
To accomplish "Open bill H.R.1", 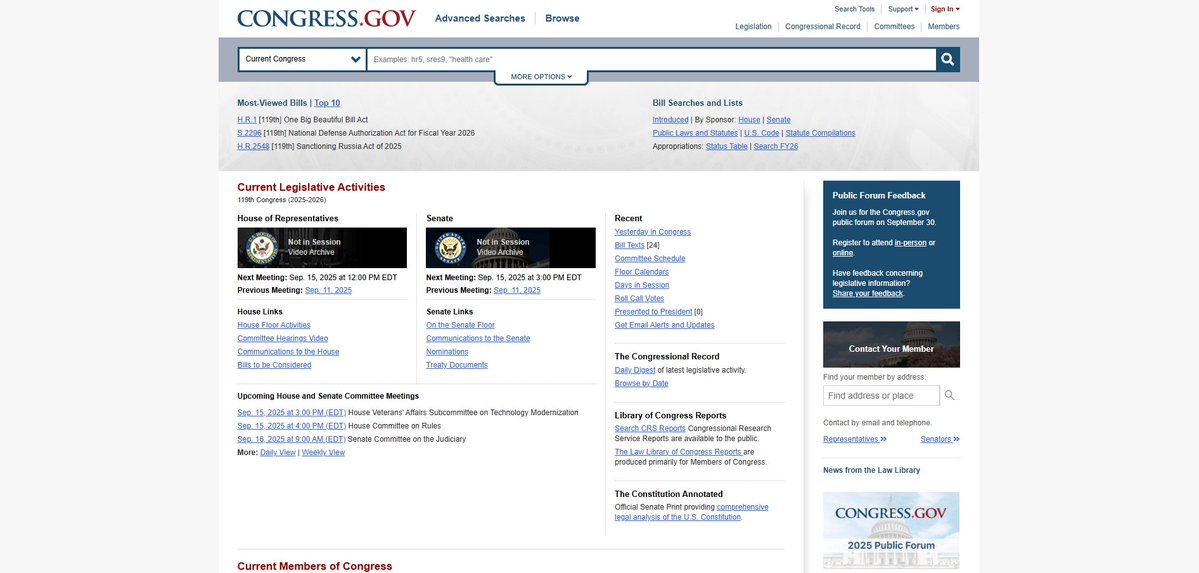I will pyautogui.click(x=247, y=120).
